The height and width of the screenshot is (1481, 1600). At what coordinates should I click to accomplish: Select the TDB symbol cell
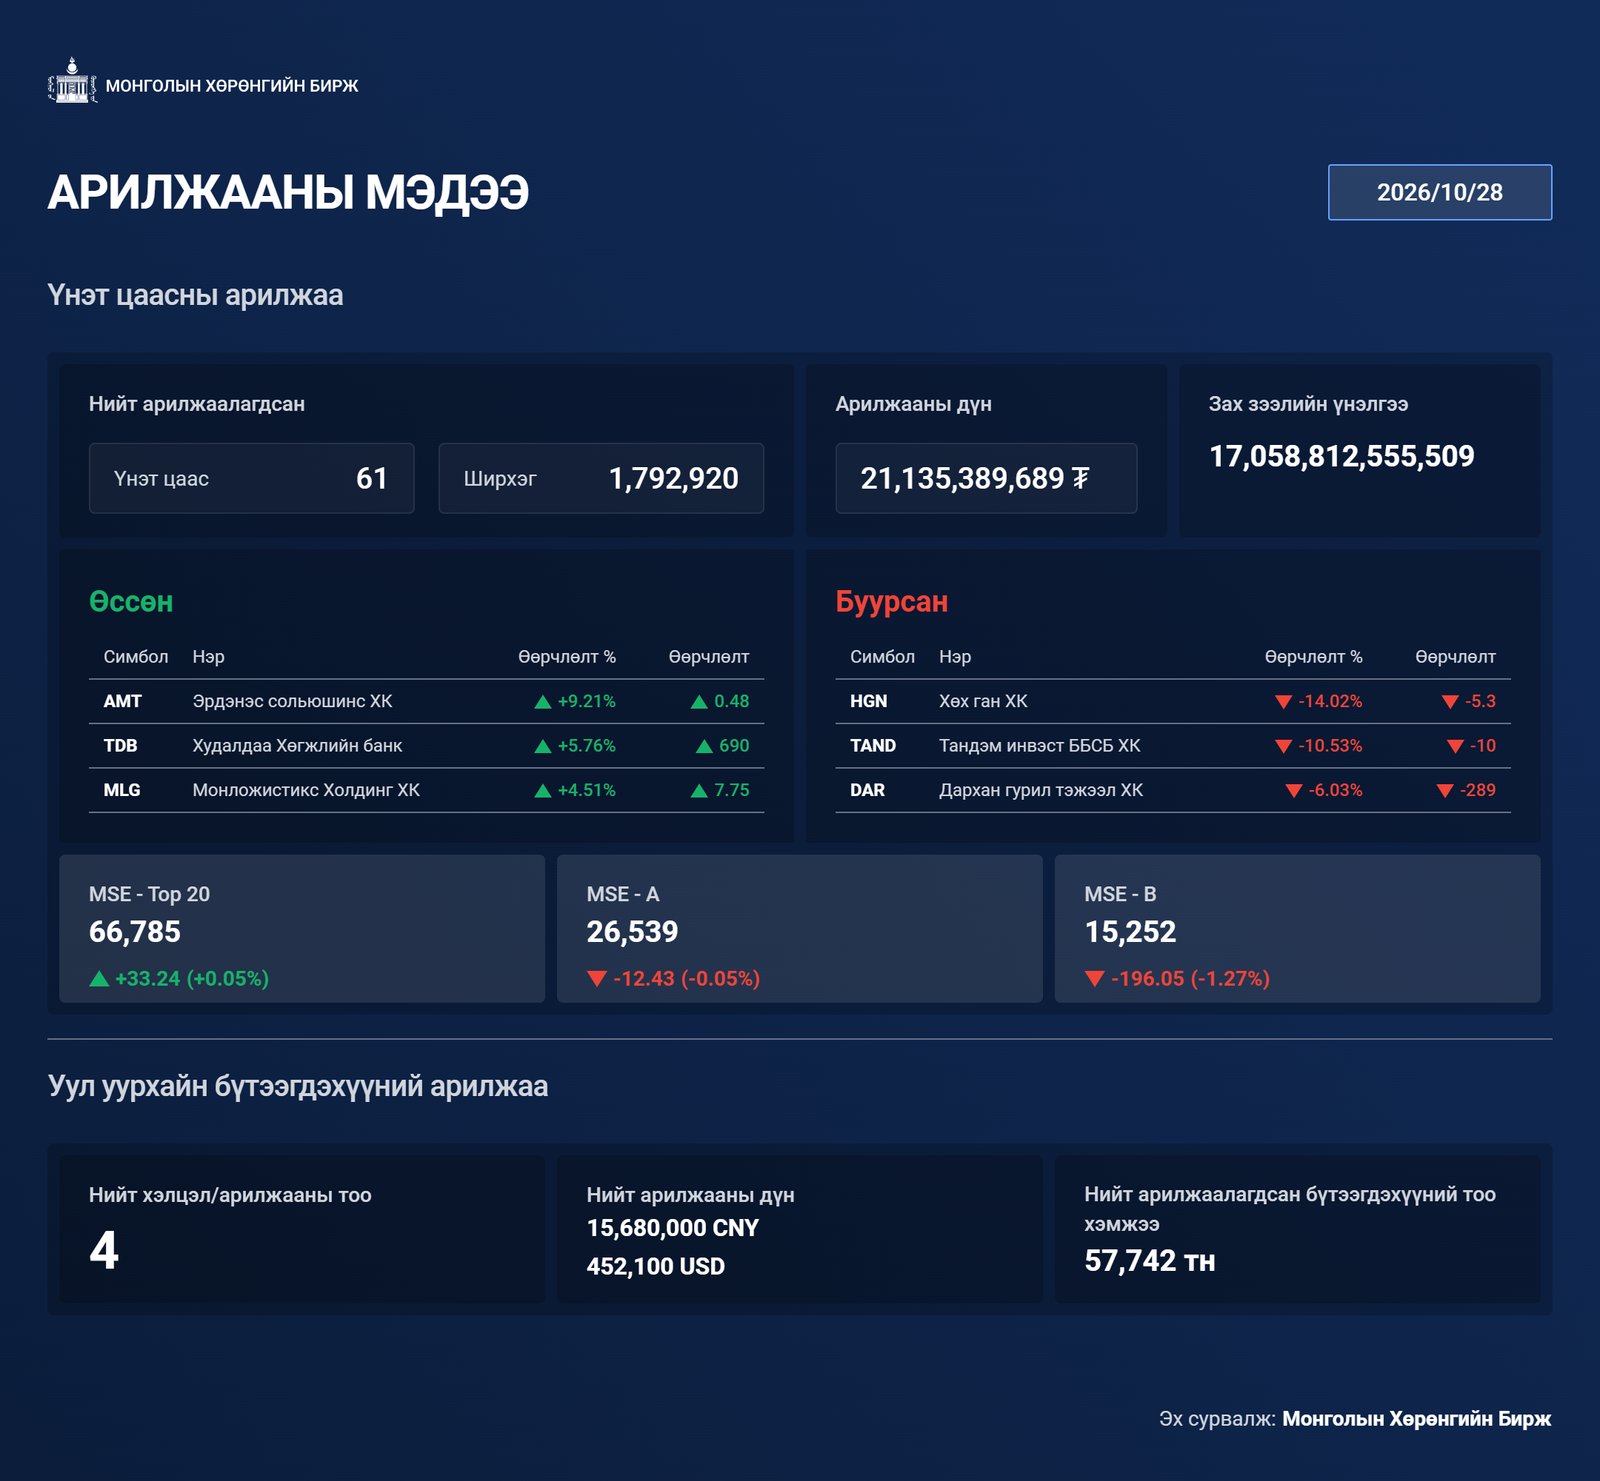pos(120,746)
